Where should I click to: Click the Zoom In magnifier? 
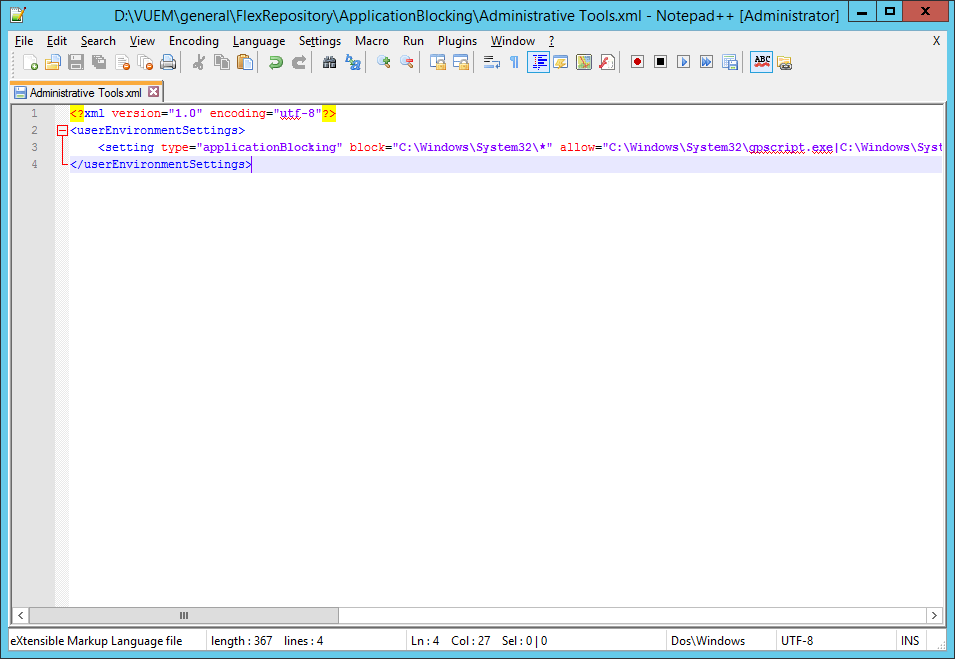[383, 62]
